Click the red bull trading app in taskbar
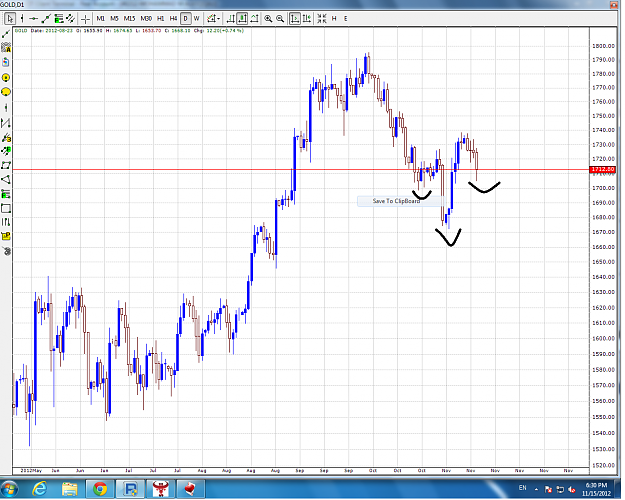 161,489
